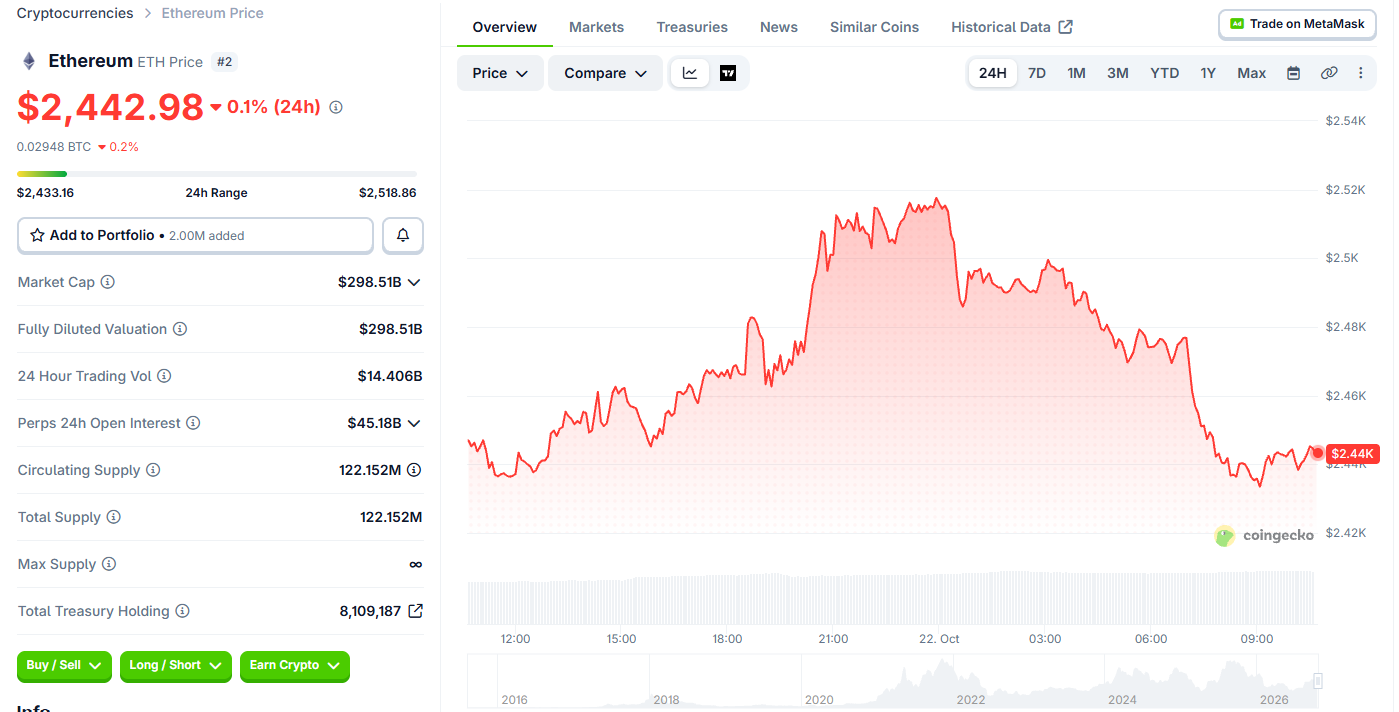
Task: Click the 24h Range progress bar
Action: 217,174
